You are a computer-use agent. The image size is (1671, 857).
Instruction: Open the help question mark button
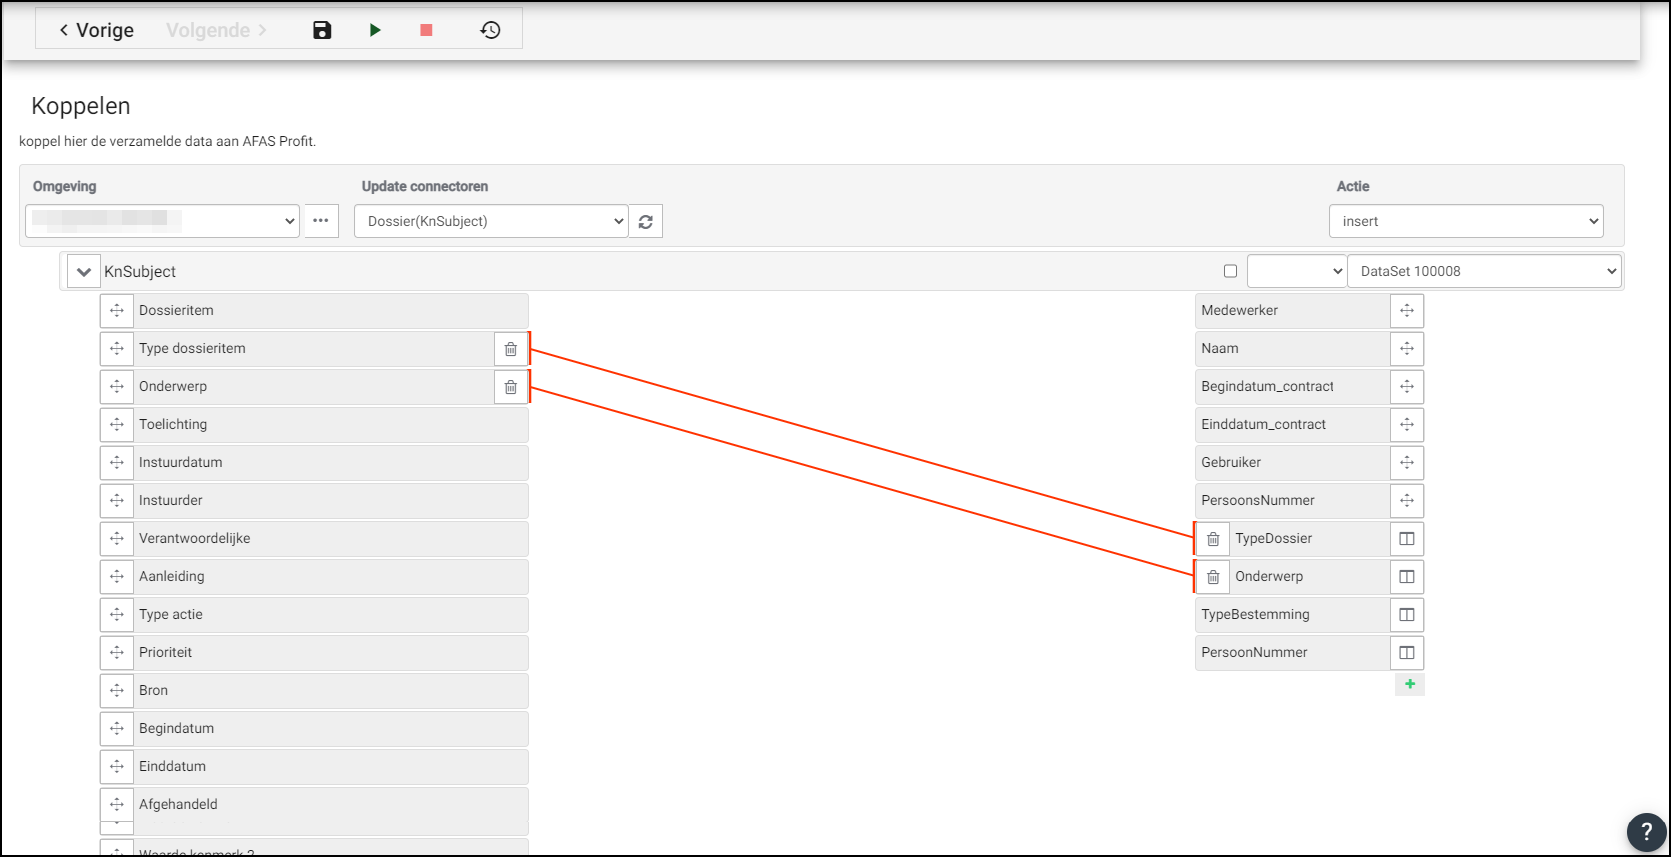[x=1646, y=831]
